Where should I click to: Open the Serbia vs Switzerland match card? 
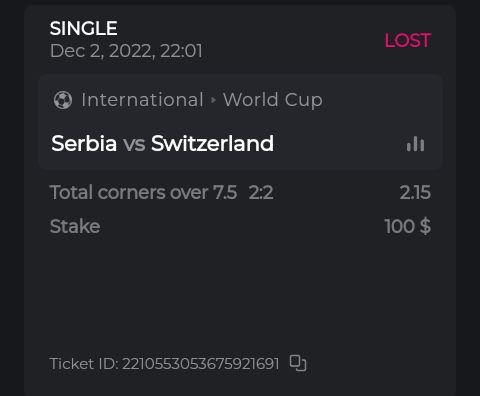tap(241, 122)
